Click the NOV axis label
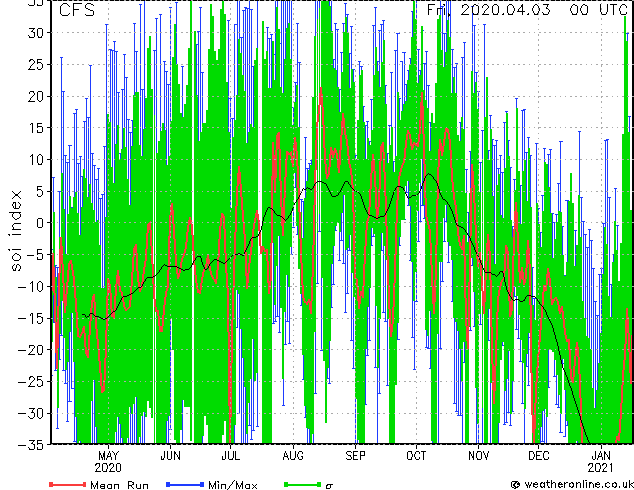634x490 pixels. click(478, 456)
